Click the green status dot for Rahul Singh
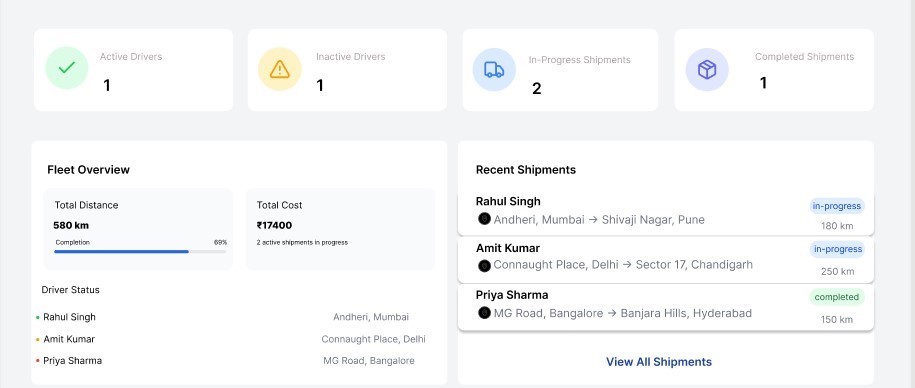Image resolution: width=915 pixels, height=388 pixels. pos(38,317)
